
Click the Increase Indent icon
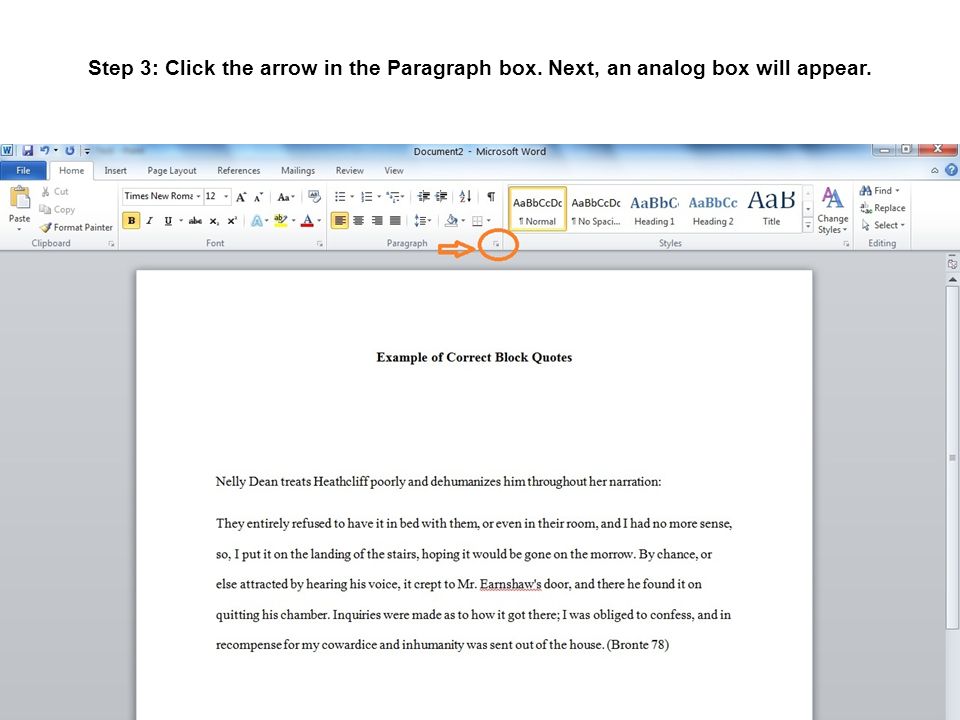tap(441, 197)
